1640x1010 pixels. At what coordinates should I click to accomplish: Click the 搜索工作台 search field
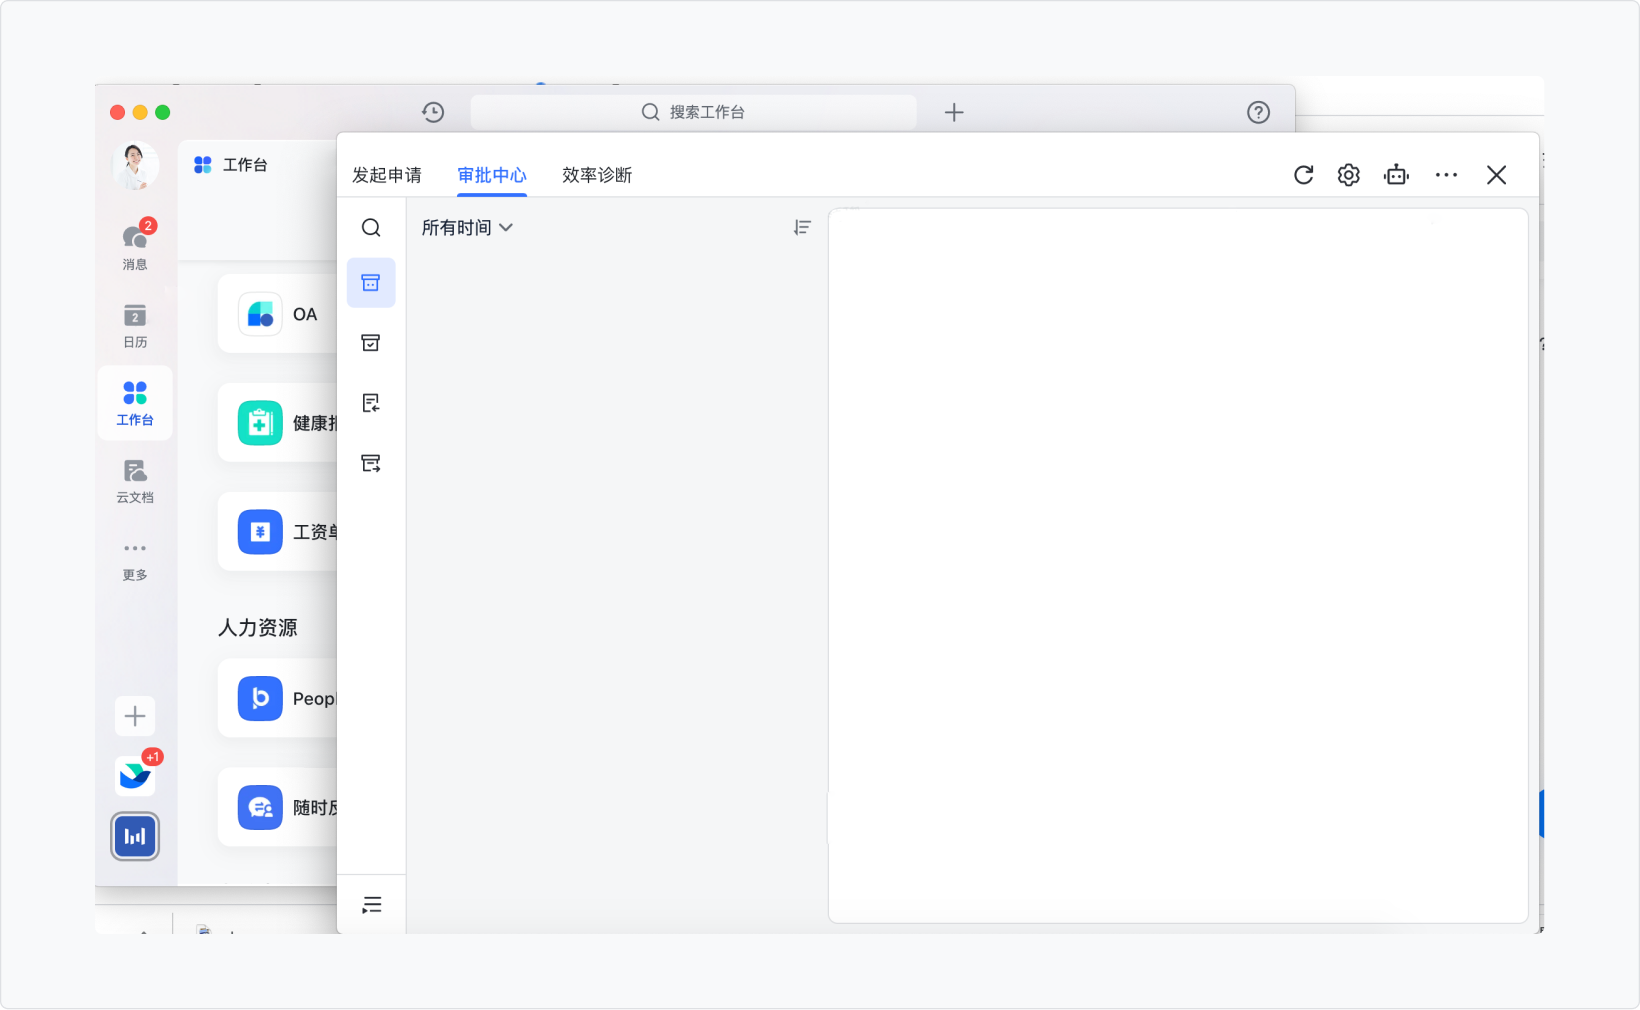693,112
